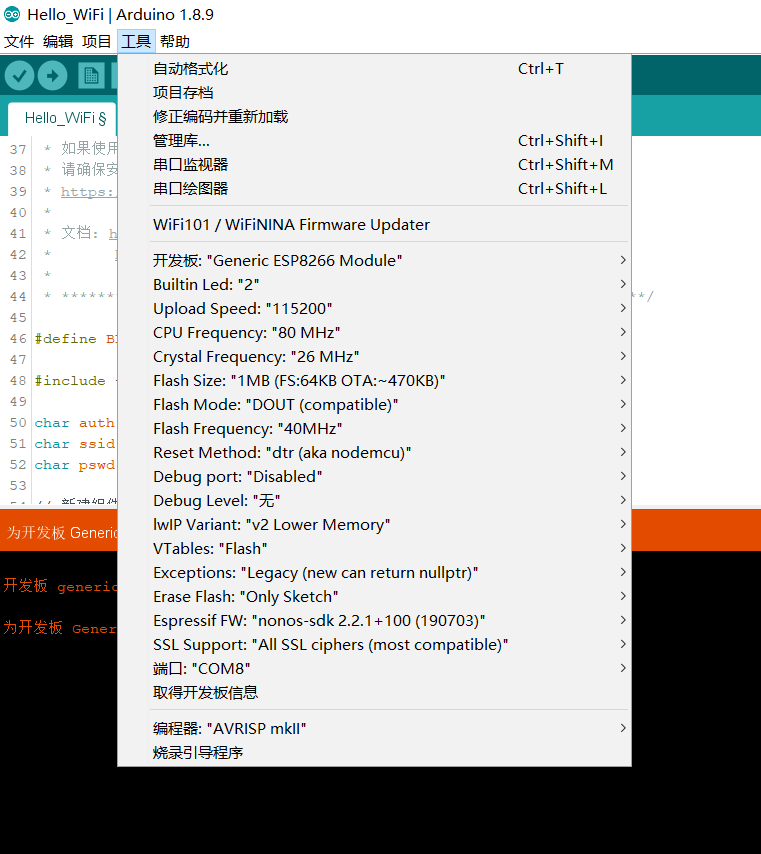Click the last console line 为开发板 Gener

60,627
